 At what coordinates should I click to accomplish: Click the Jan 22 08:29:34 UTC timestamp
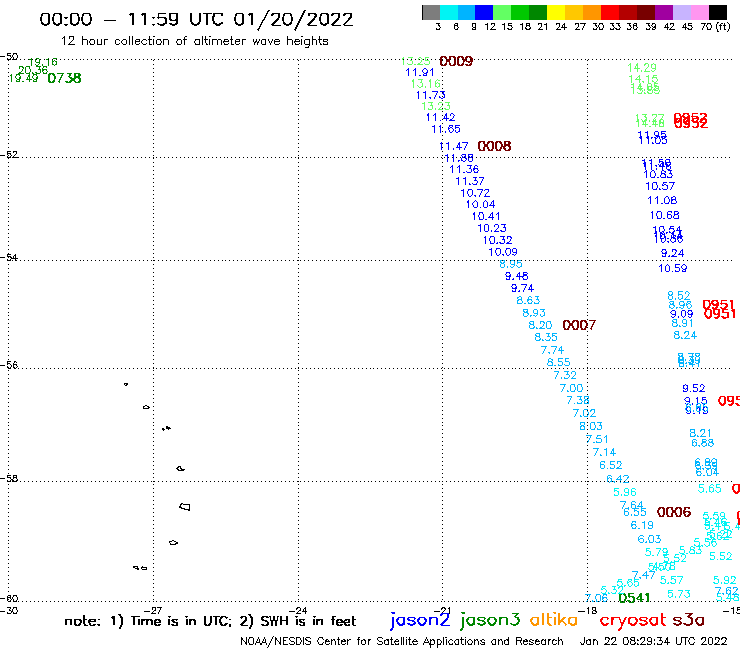click(654, 641)
